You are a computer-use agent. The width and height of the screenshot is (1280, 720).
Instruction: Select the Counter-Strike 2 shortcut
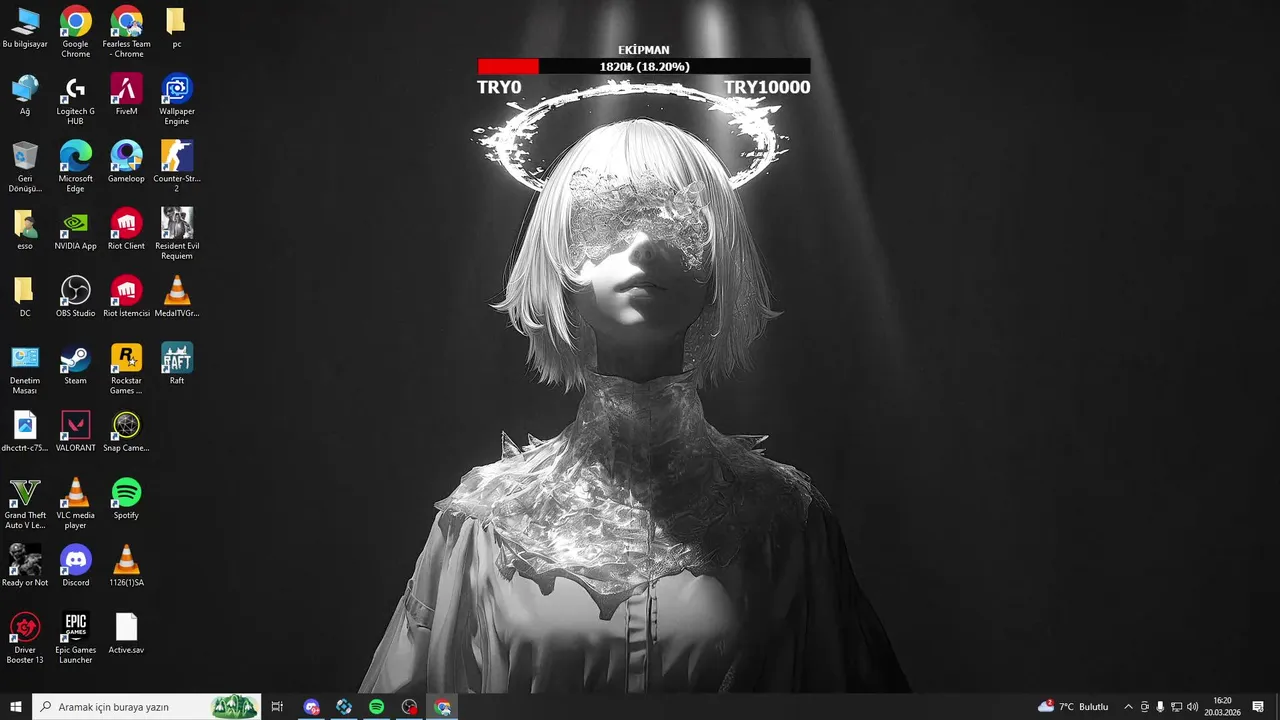176,166
